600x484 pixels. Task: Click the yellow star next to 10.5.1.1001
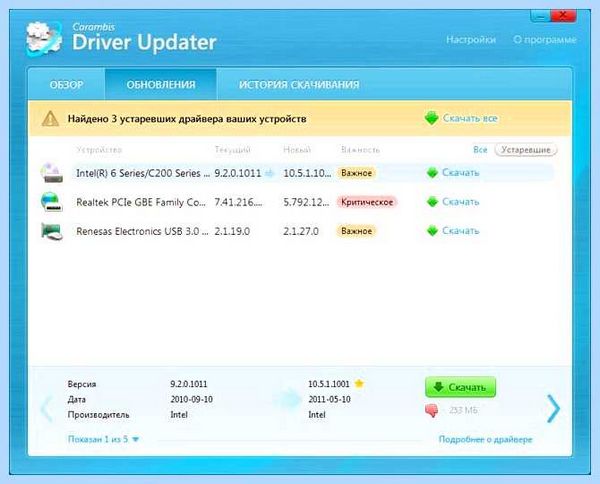359,383
